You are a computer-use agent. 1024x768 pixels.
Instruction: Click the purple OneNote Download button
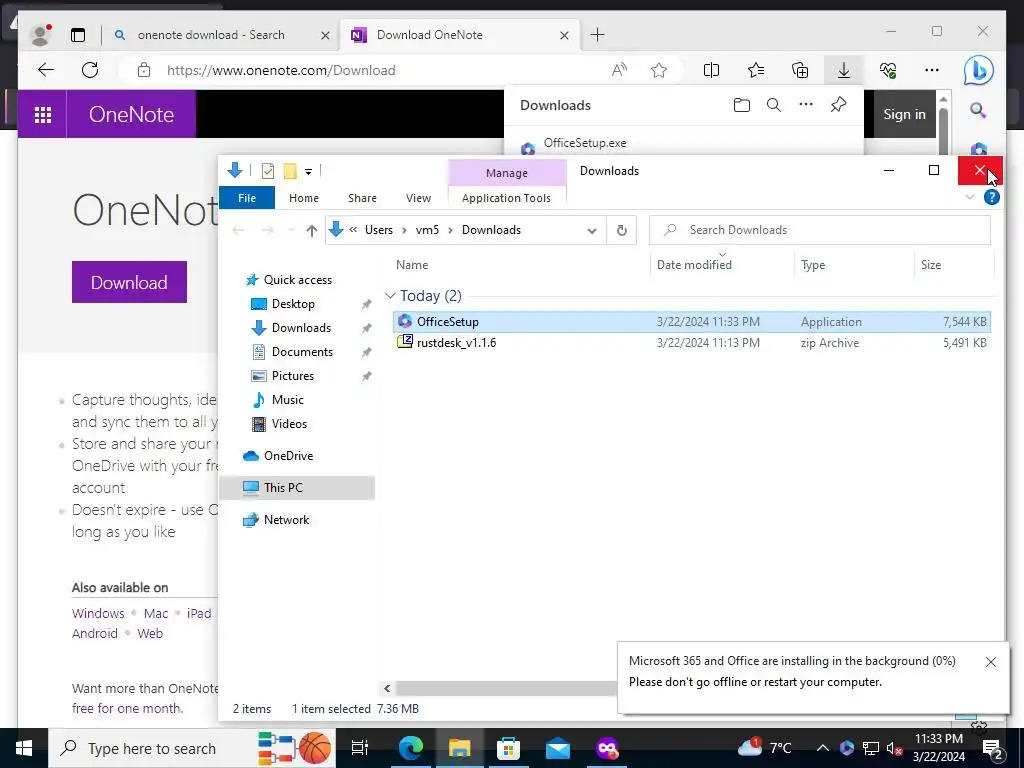129,282
